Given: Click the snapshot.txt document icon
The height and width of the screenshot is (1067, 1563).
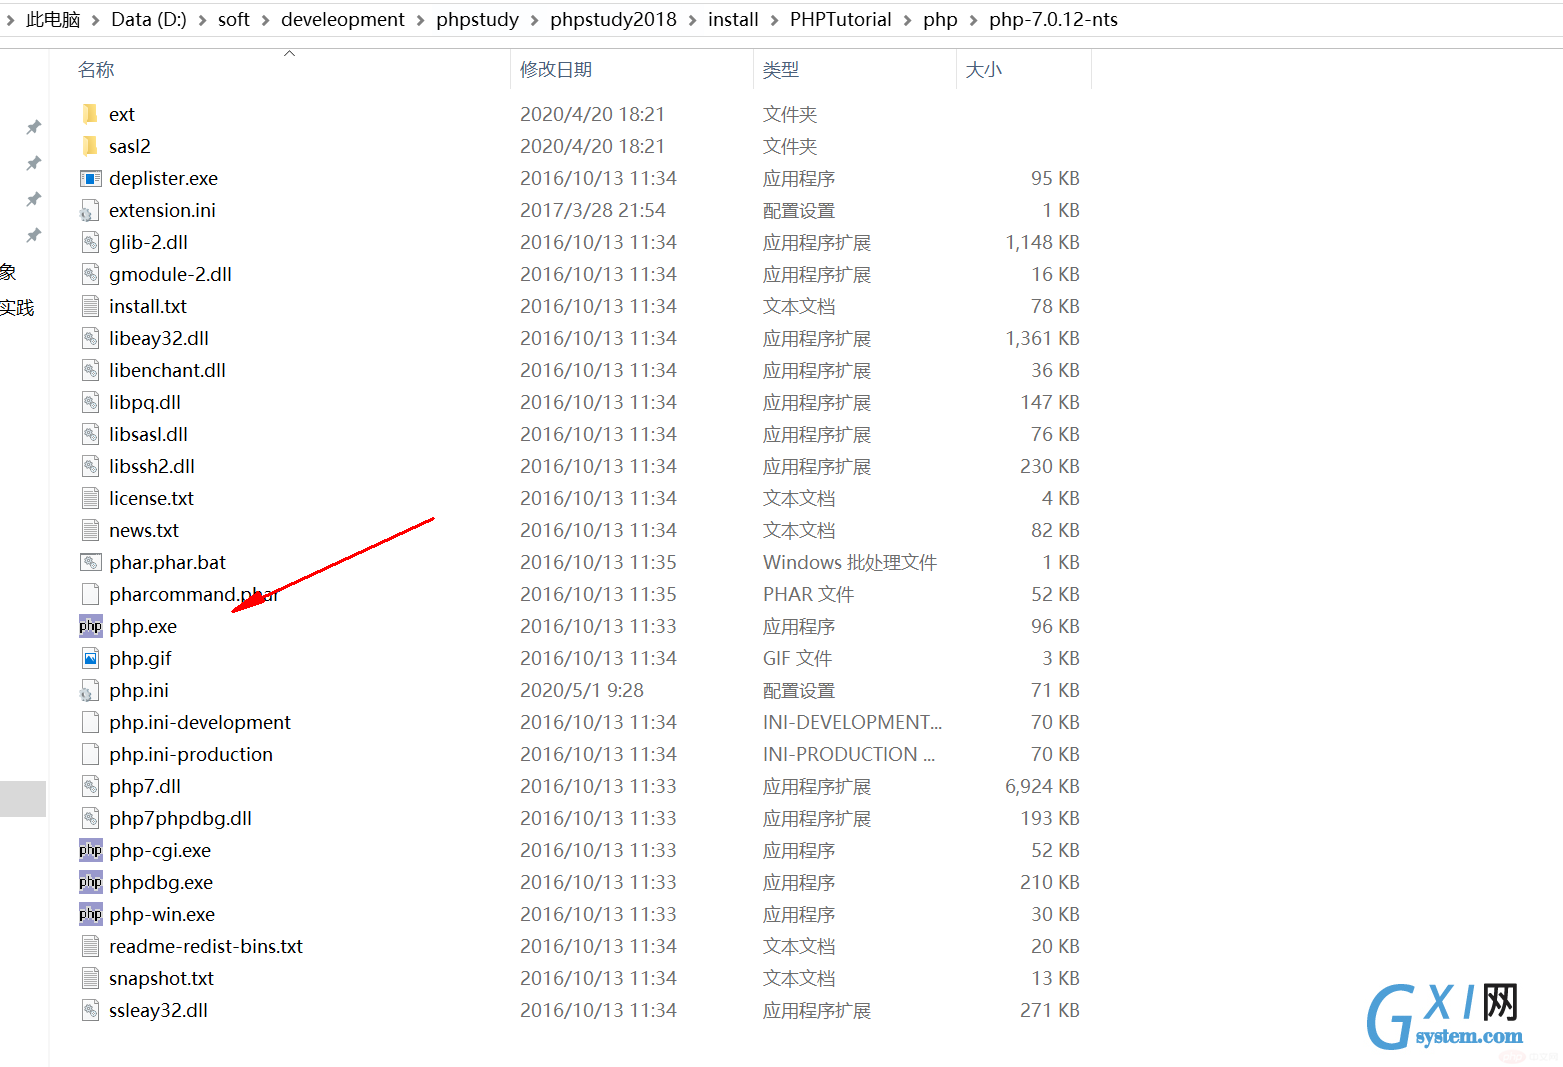Looking at the screenshot, I should pos(90,978).
